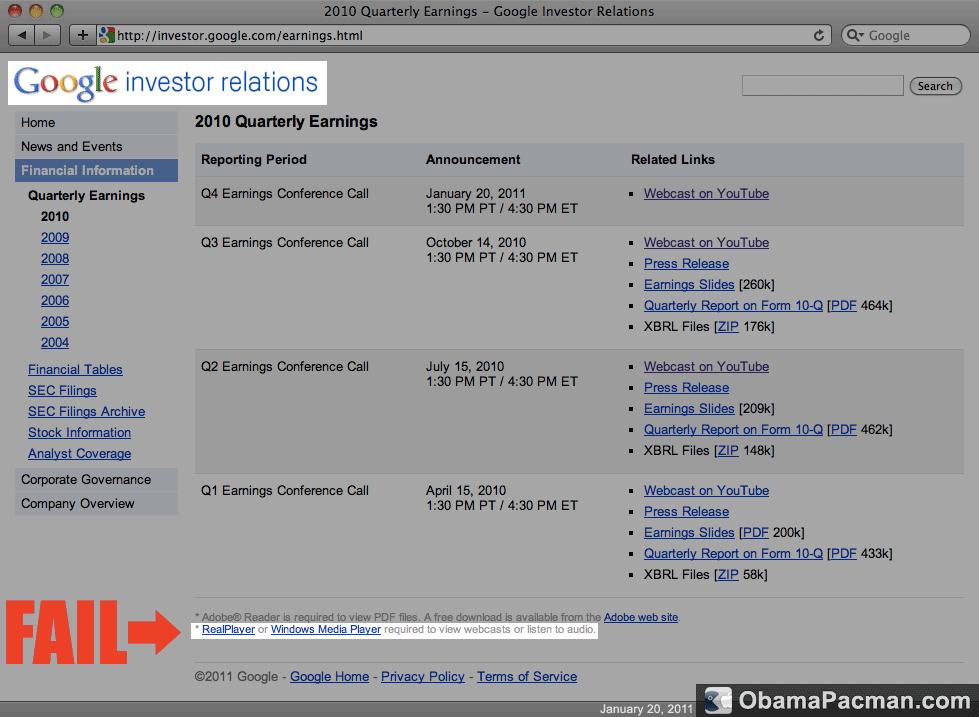The width and height of the screenshot is (979, 717).
Task: Open the search magnifier dropdown in Safari
Action: tap(854, 36)
